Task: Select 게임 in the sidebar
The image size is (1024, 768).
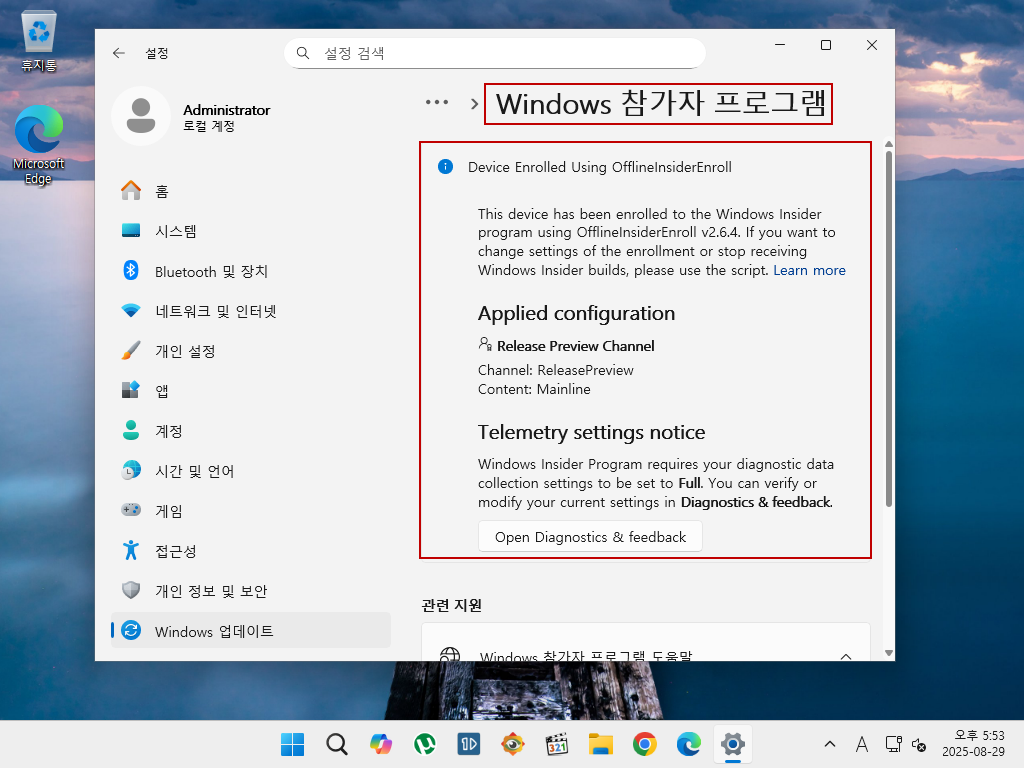Action: point(251,511)
